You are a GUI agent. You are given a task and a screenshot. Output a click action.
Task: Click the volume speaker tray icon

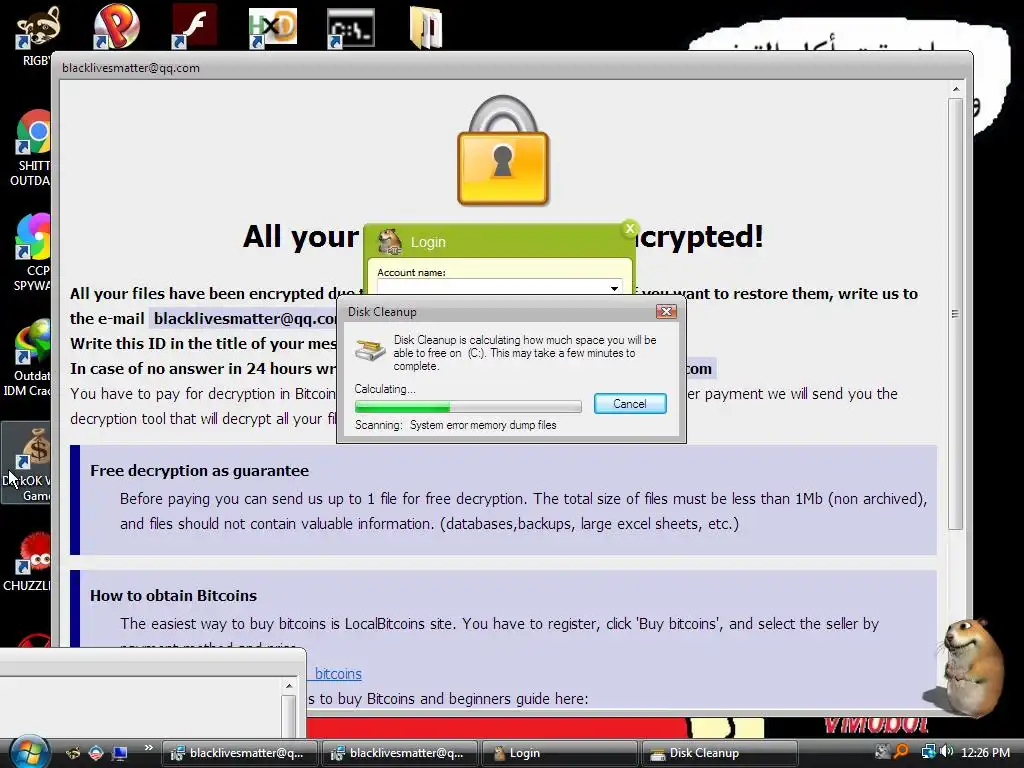(x=946, y=752)
